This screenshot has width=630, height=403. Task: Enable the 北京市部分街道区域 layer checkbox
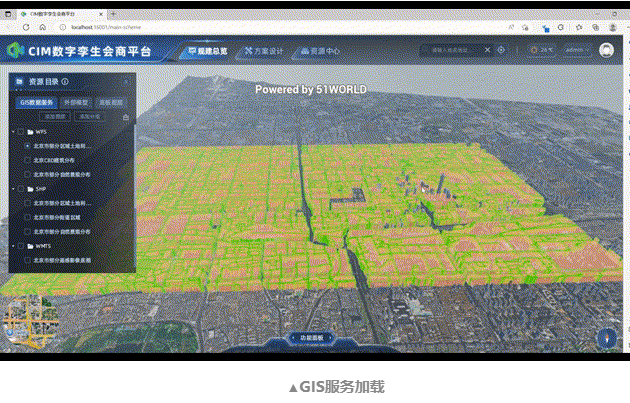pos(27,215)
